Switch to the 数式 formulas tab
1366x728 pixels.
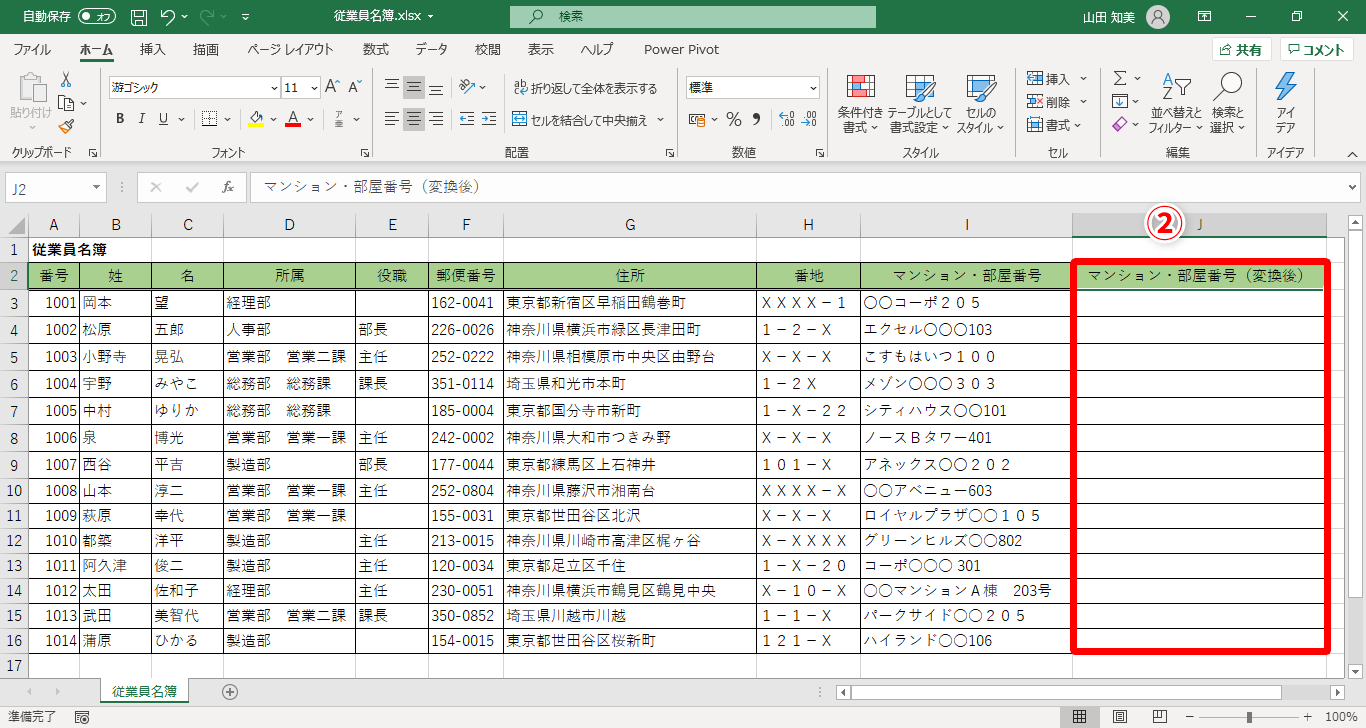tap(376, 49)
